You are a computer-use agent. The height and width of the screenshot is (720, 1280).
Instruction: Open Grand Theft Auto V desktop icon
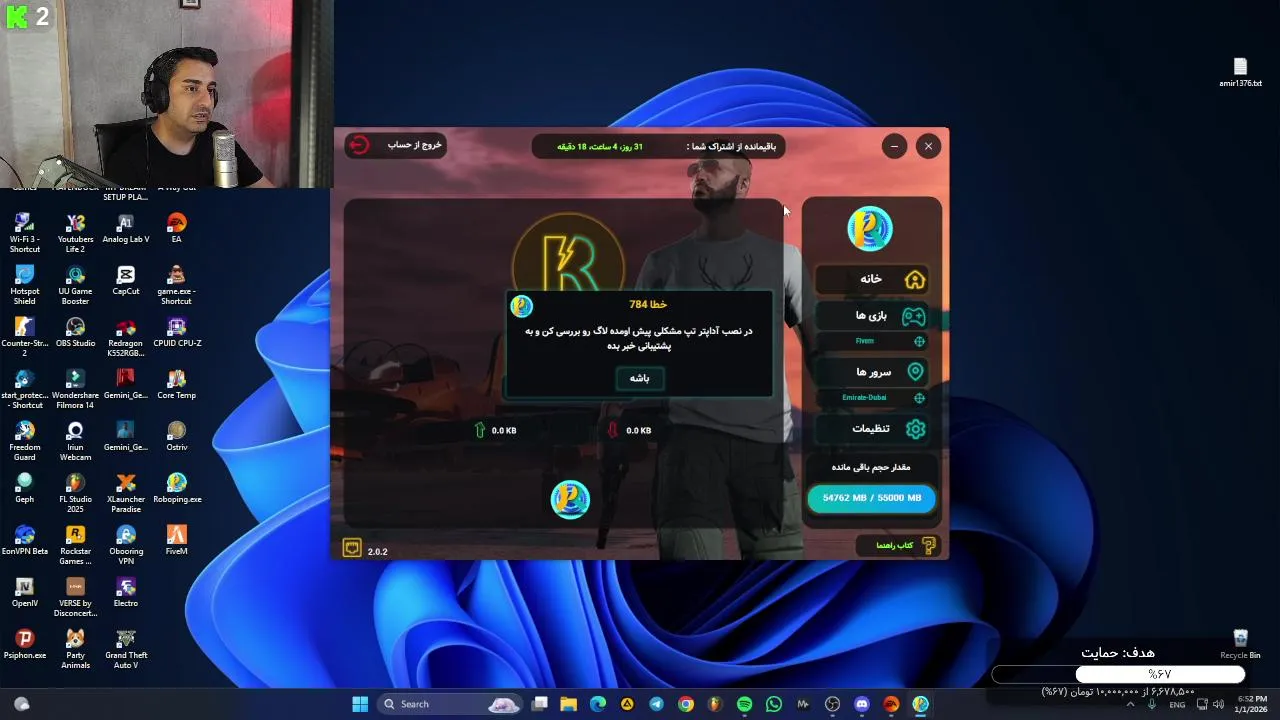click(125, 648)
